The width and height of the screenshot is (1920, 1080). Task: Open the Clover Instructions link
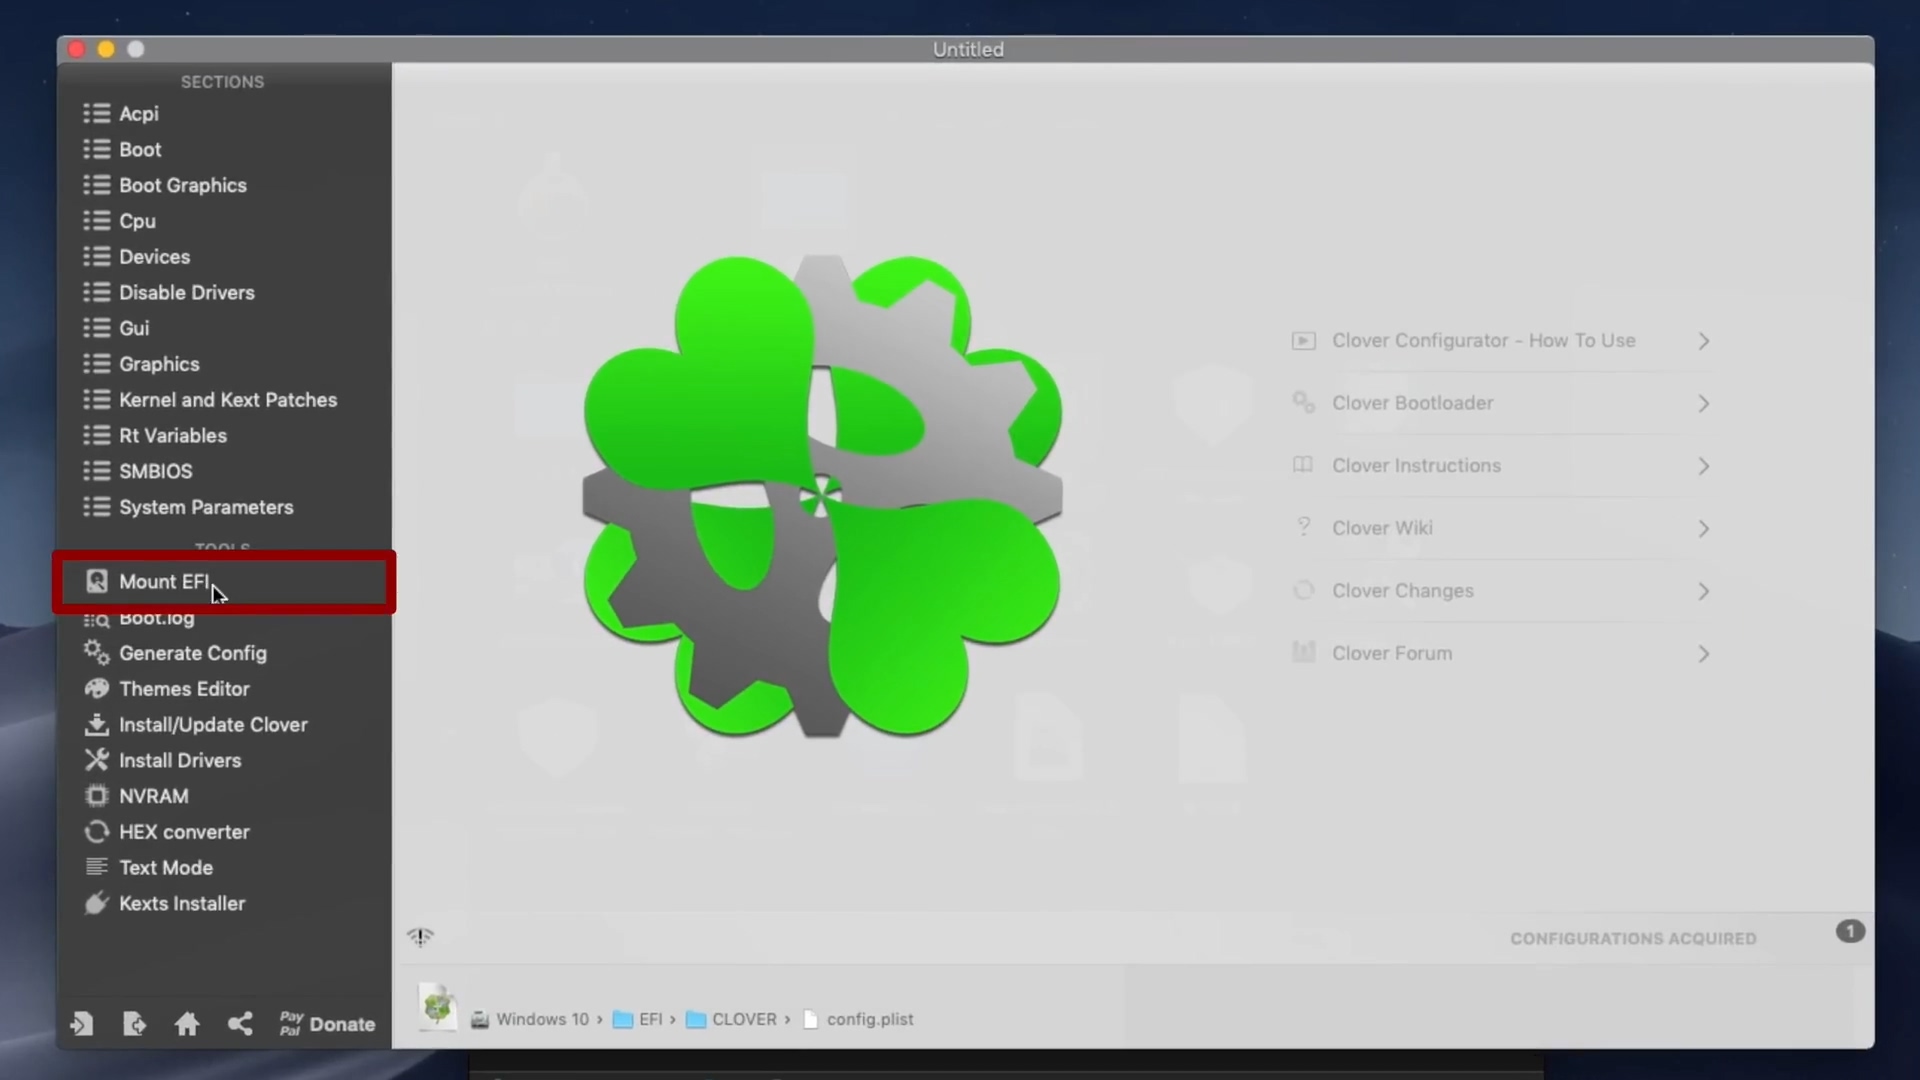pos(1416,466)
